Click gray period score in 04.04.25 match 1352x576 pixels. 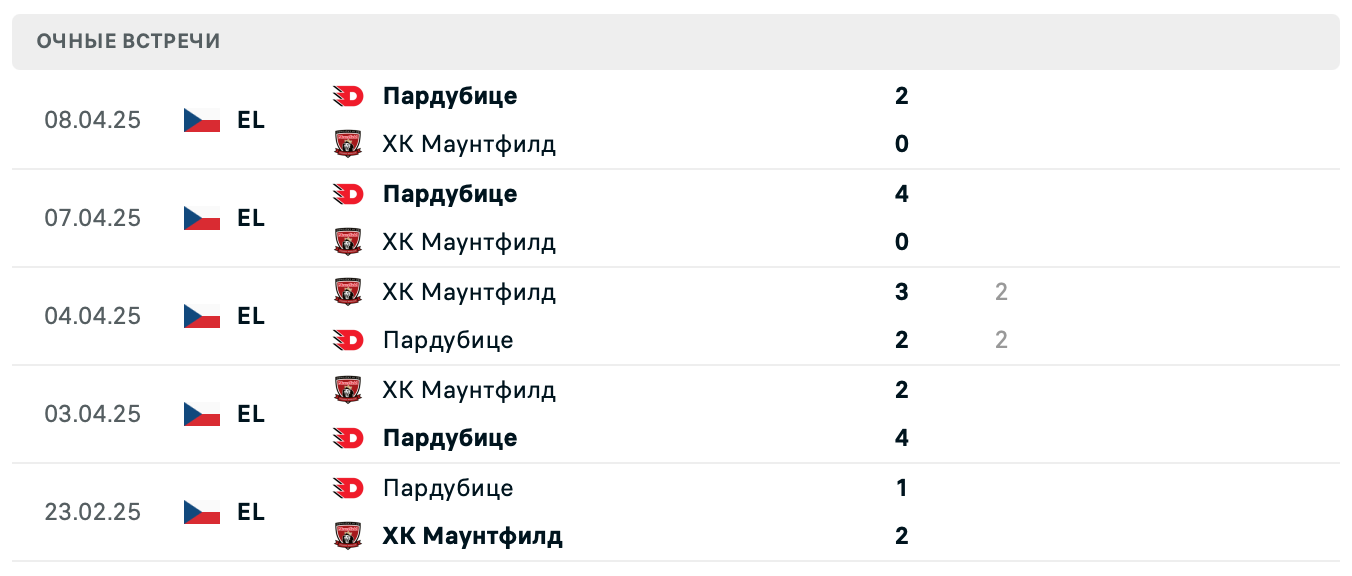pos(1001,292)
